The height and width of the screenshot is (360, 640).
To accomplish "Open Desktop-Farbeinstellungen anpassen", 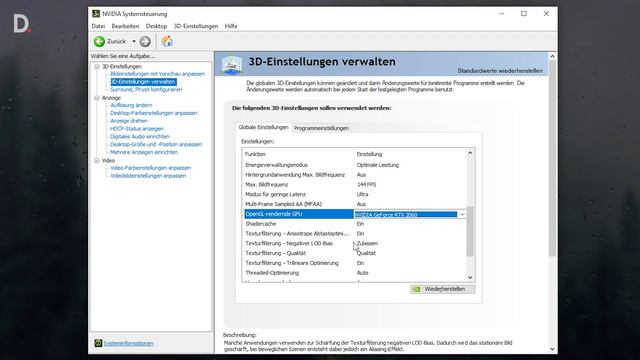I will click(x=153, y=113).
